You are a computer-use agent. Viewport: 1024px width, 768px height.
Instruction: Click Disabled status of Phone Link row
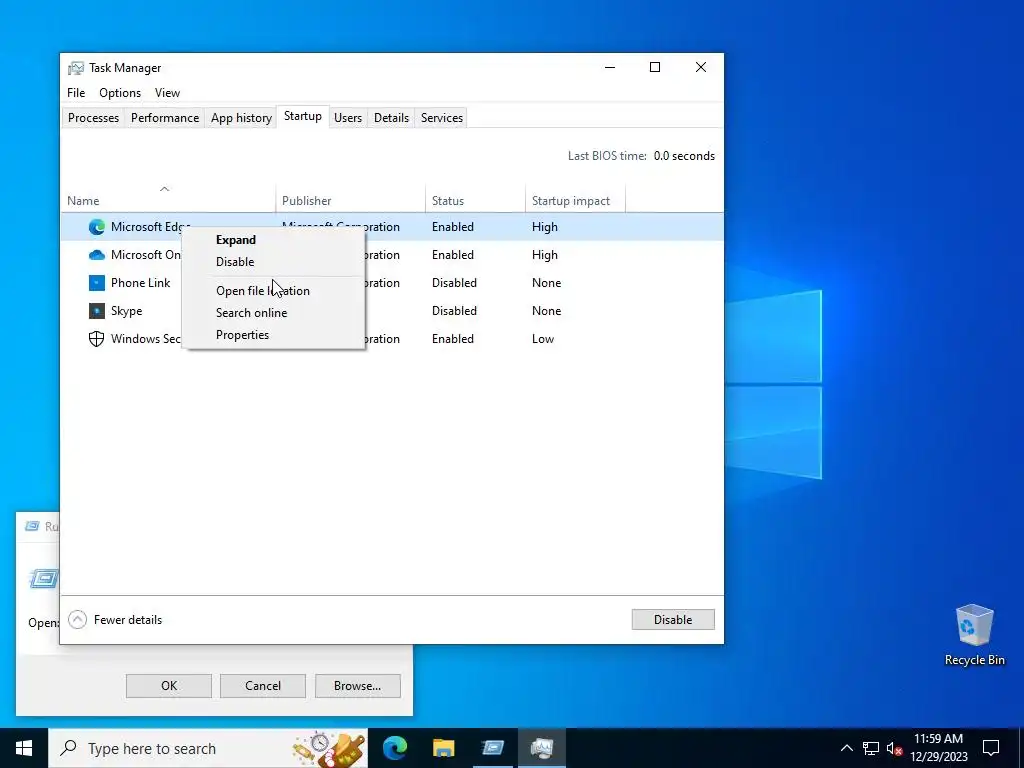point(454,283)
